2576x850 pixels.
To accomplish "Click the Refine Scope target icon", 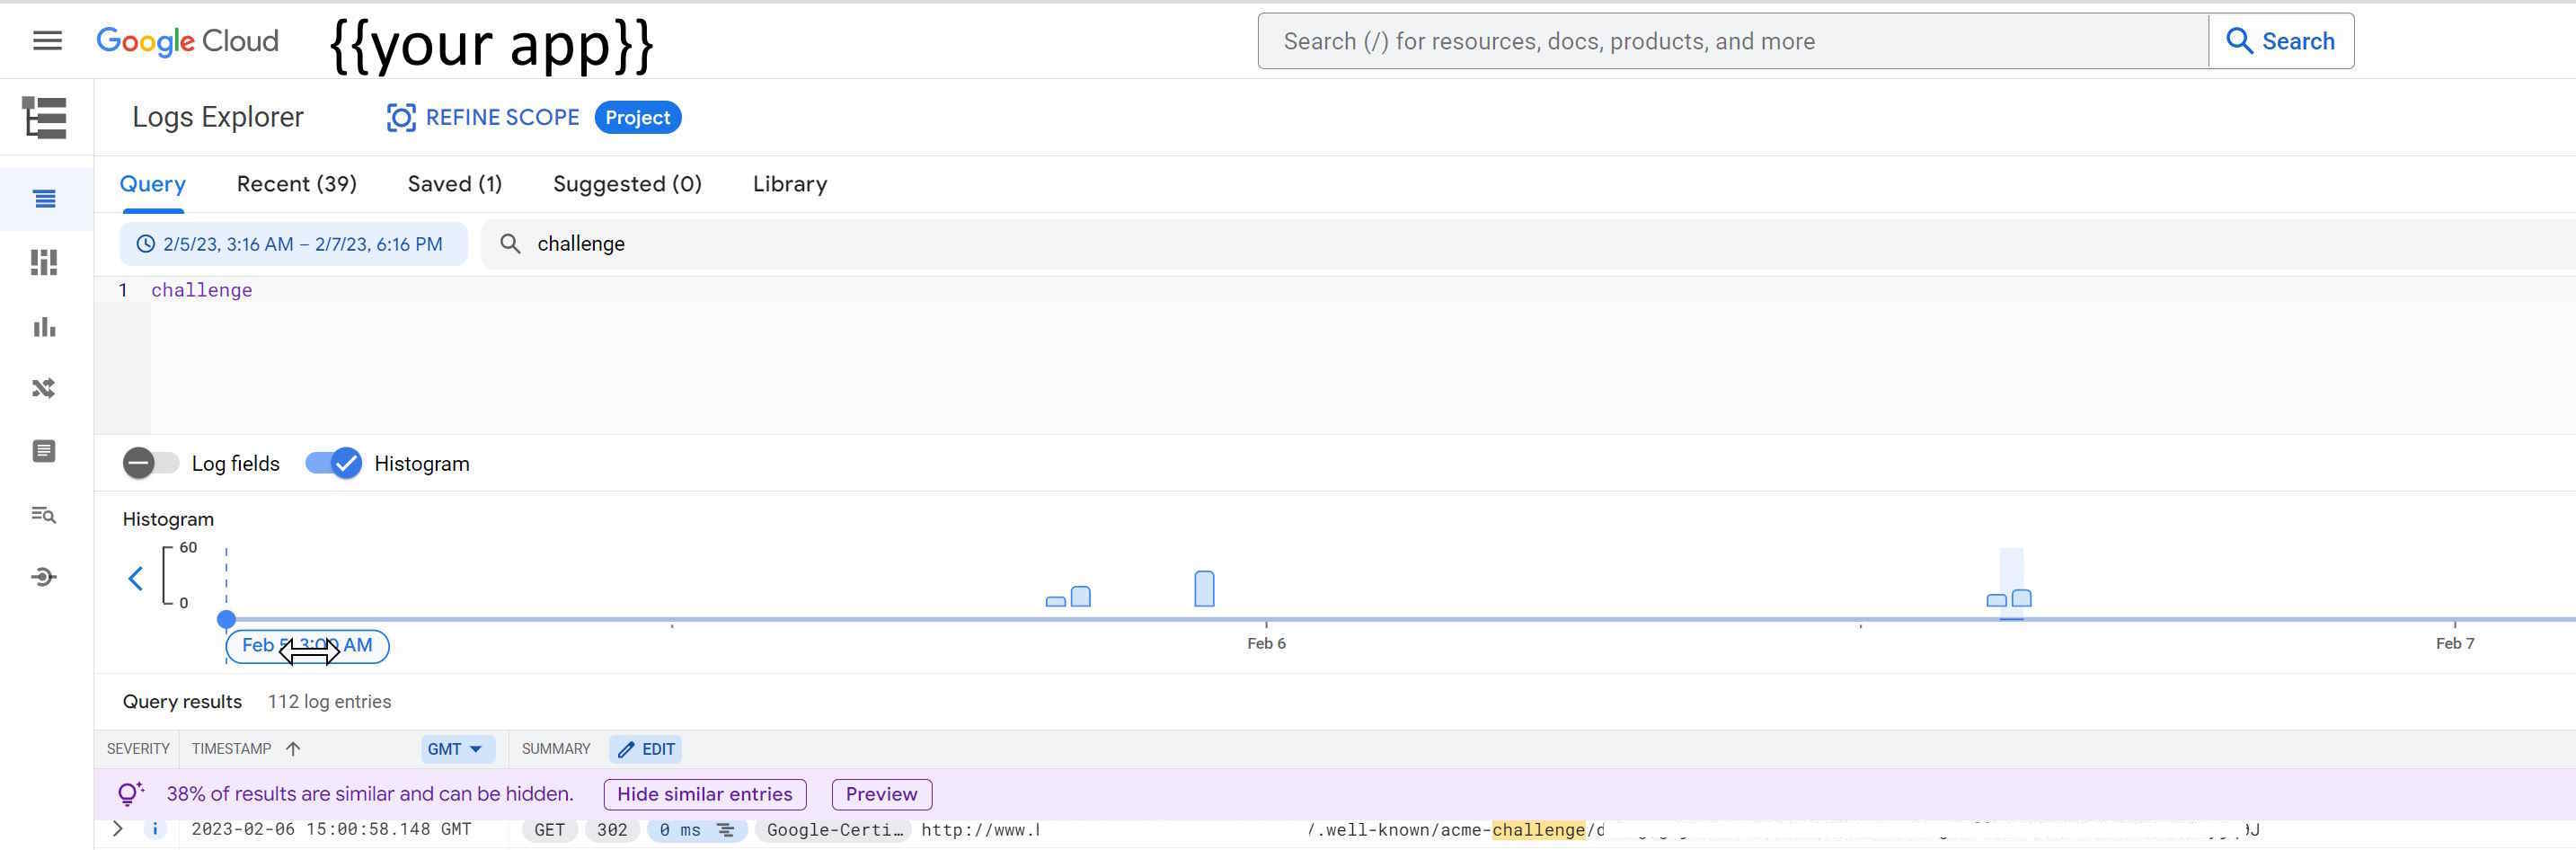I will click(x=401, y=117).
